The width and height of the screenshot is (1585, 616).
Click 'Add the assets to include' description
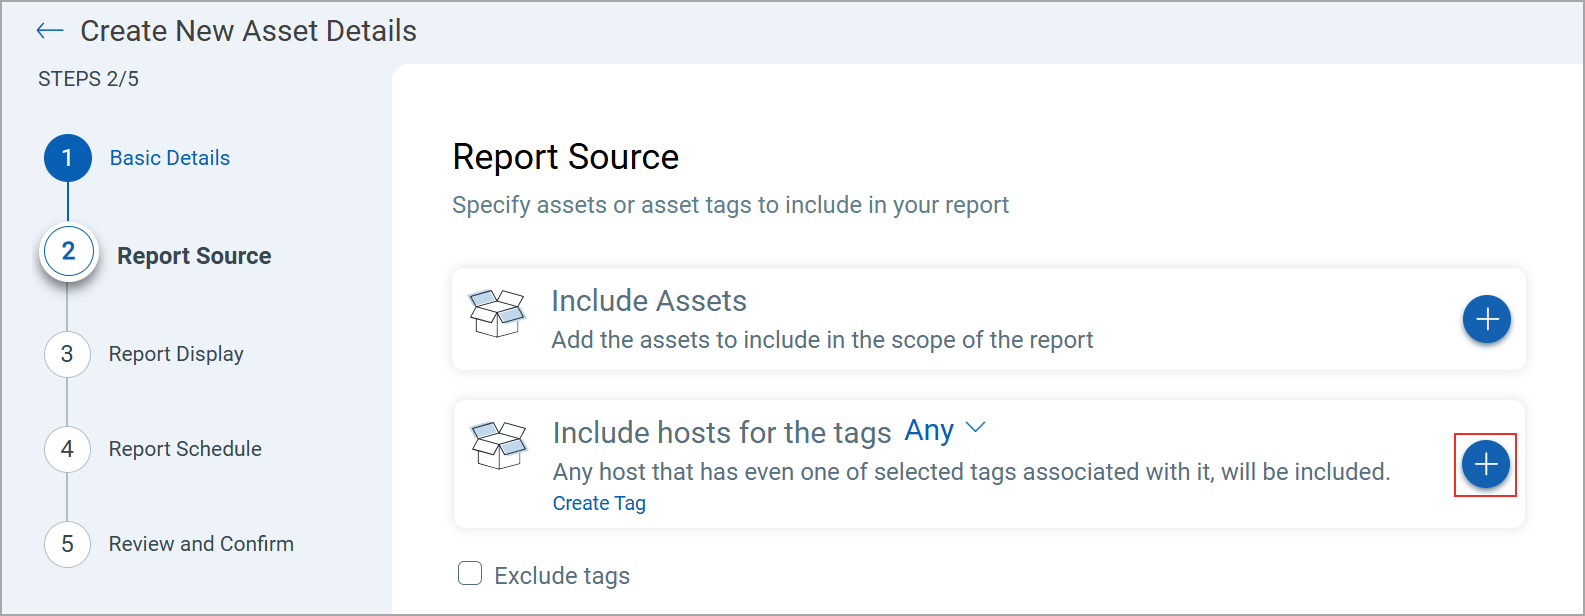tap(822, 340)
